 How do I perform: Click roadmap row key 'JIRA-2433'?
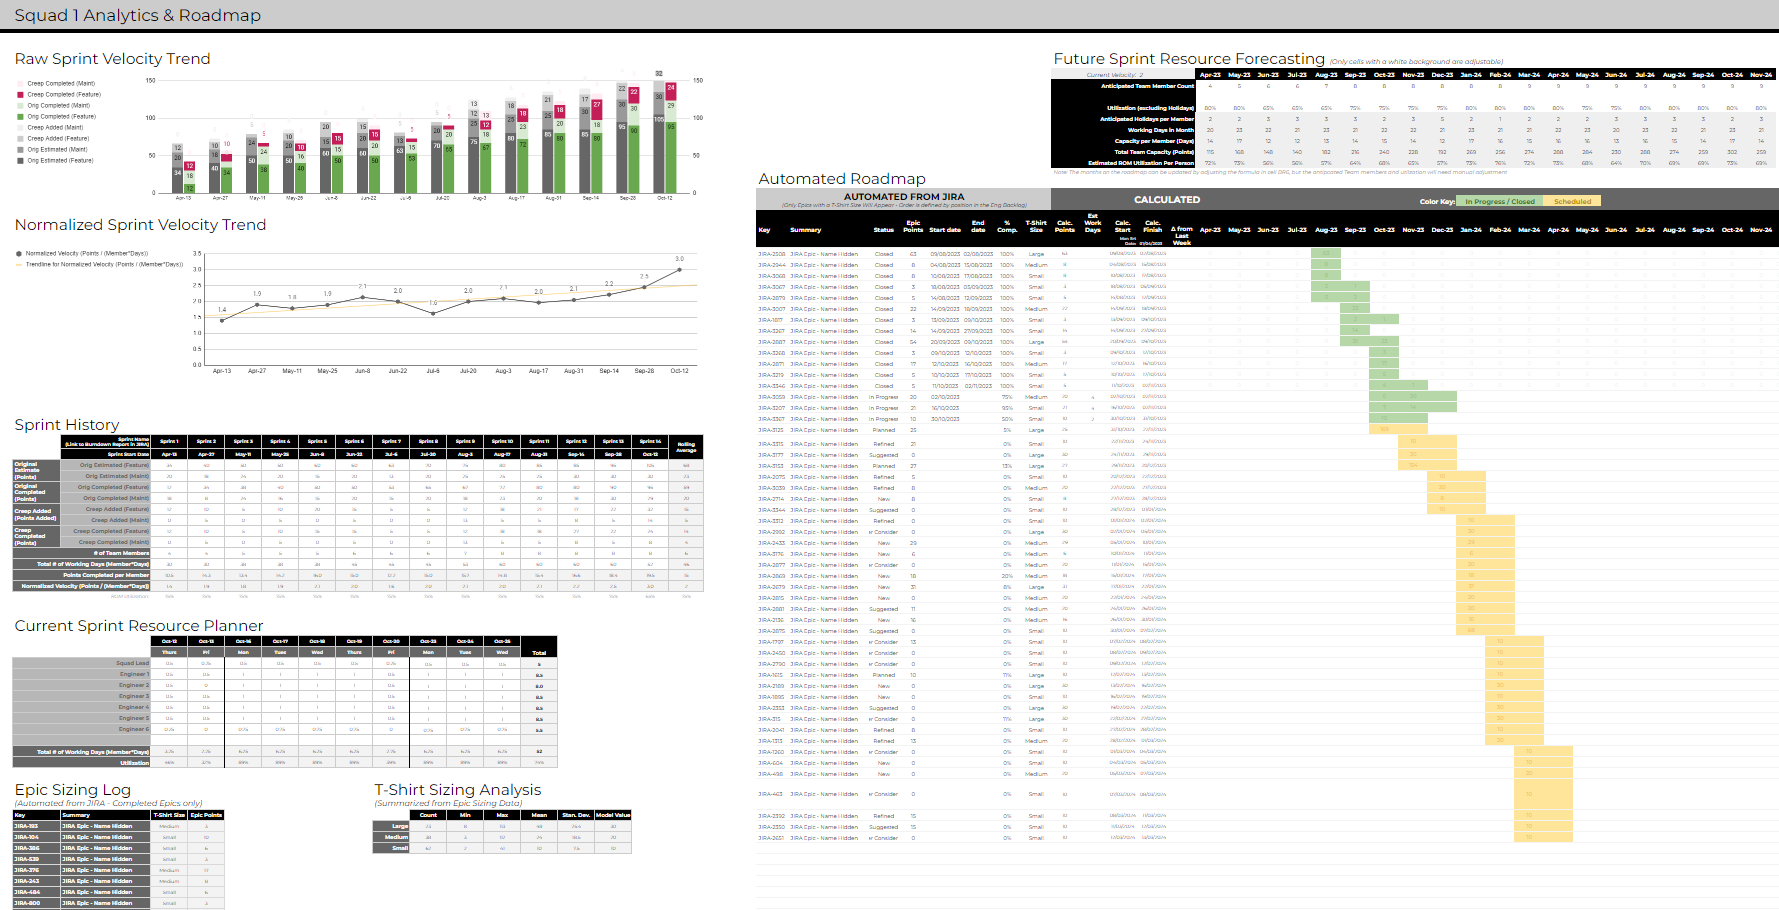pos(771,543)
